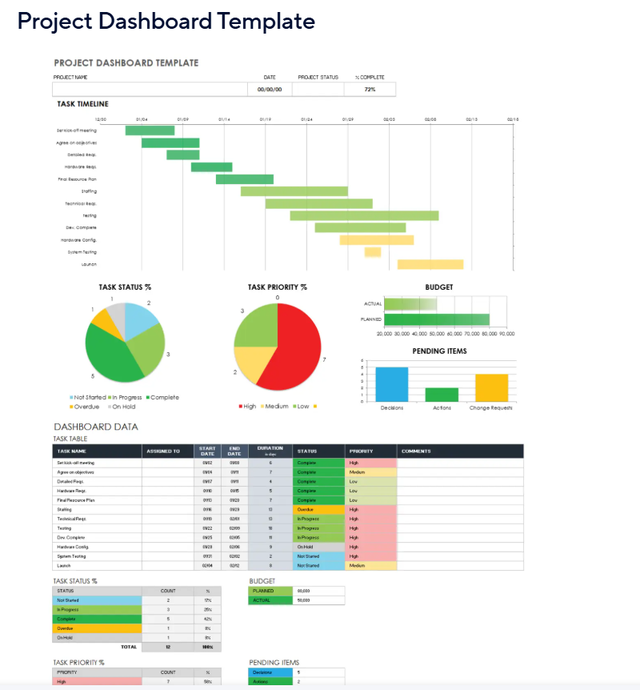Select the 72% complete cell

pyautogui.click(x=370, y=89)
